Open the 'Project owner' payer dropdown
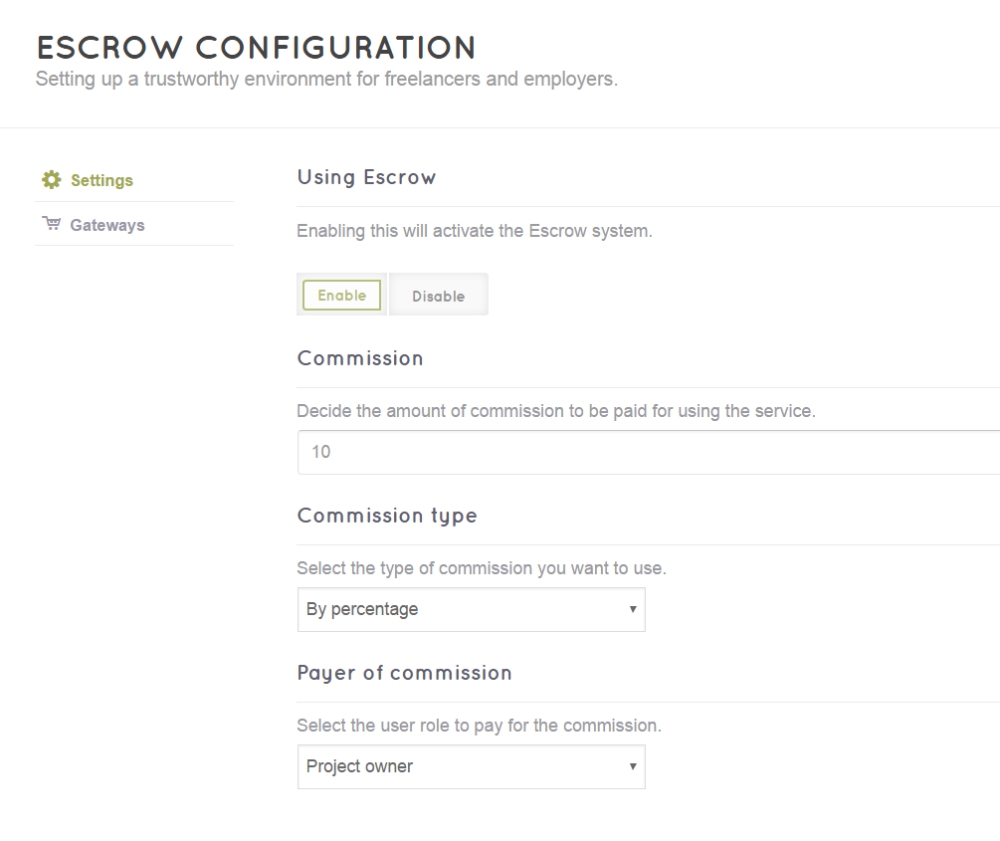The image size is (1000, 841). pyautogui.click(x=460, y=767)
